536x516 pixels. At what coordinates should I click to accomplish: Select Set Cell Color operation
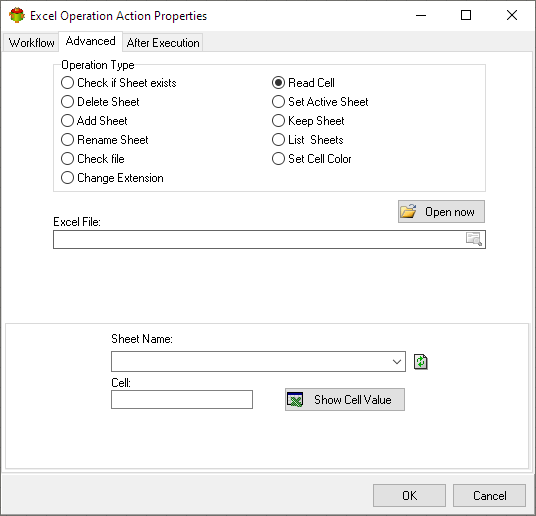[x=311, y=159]
